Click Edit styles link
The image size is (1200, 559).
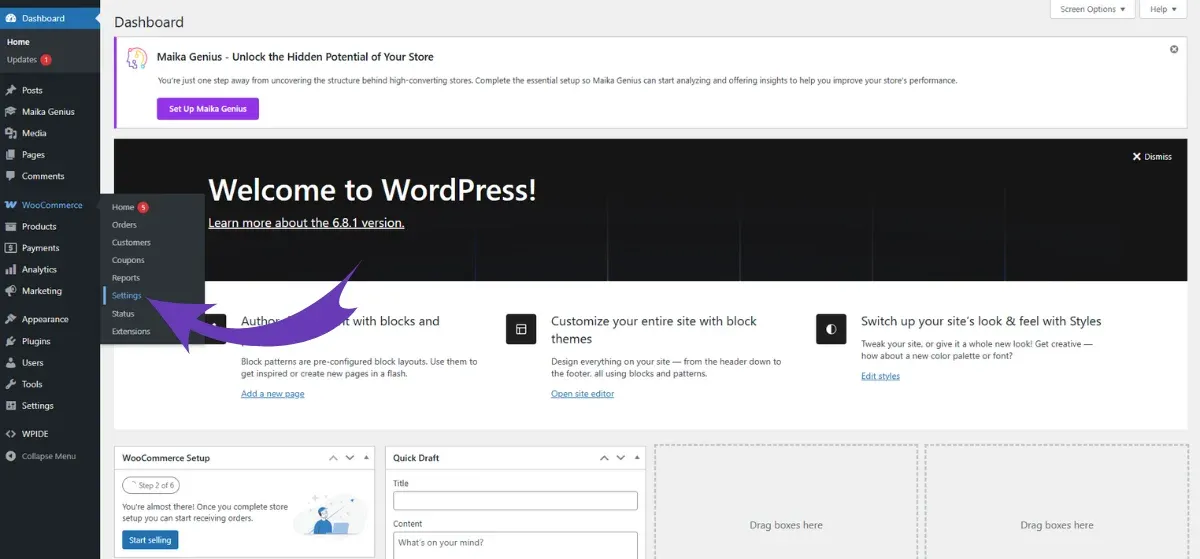pyautogui.click(x=880, y=376)
